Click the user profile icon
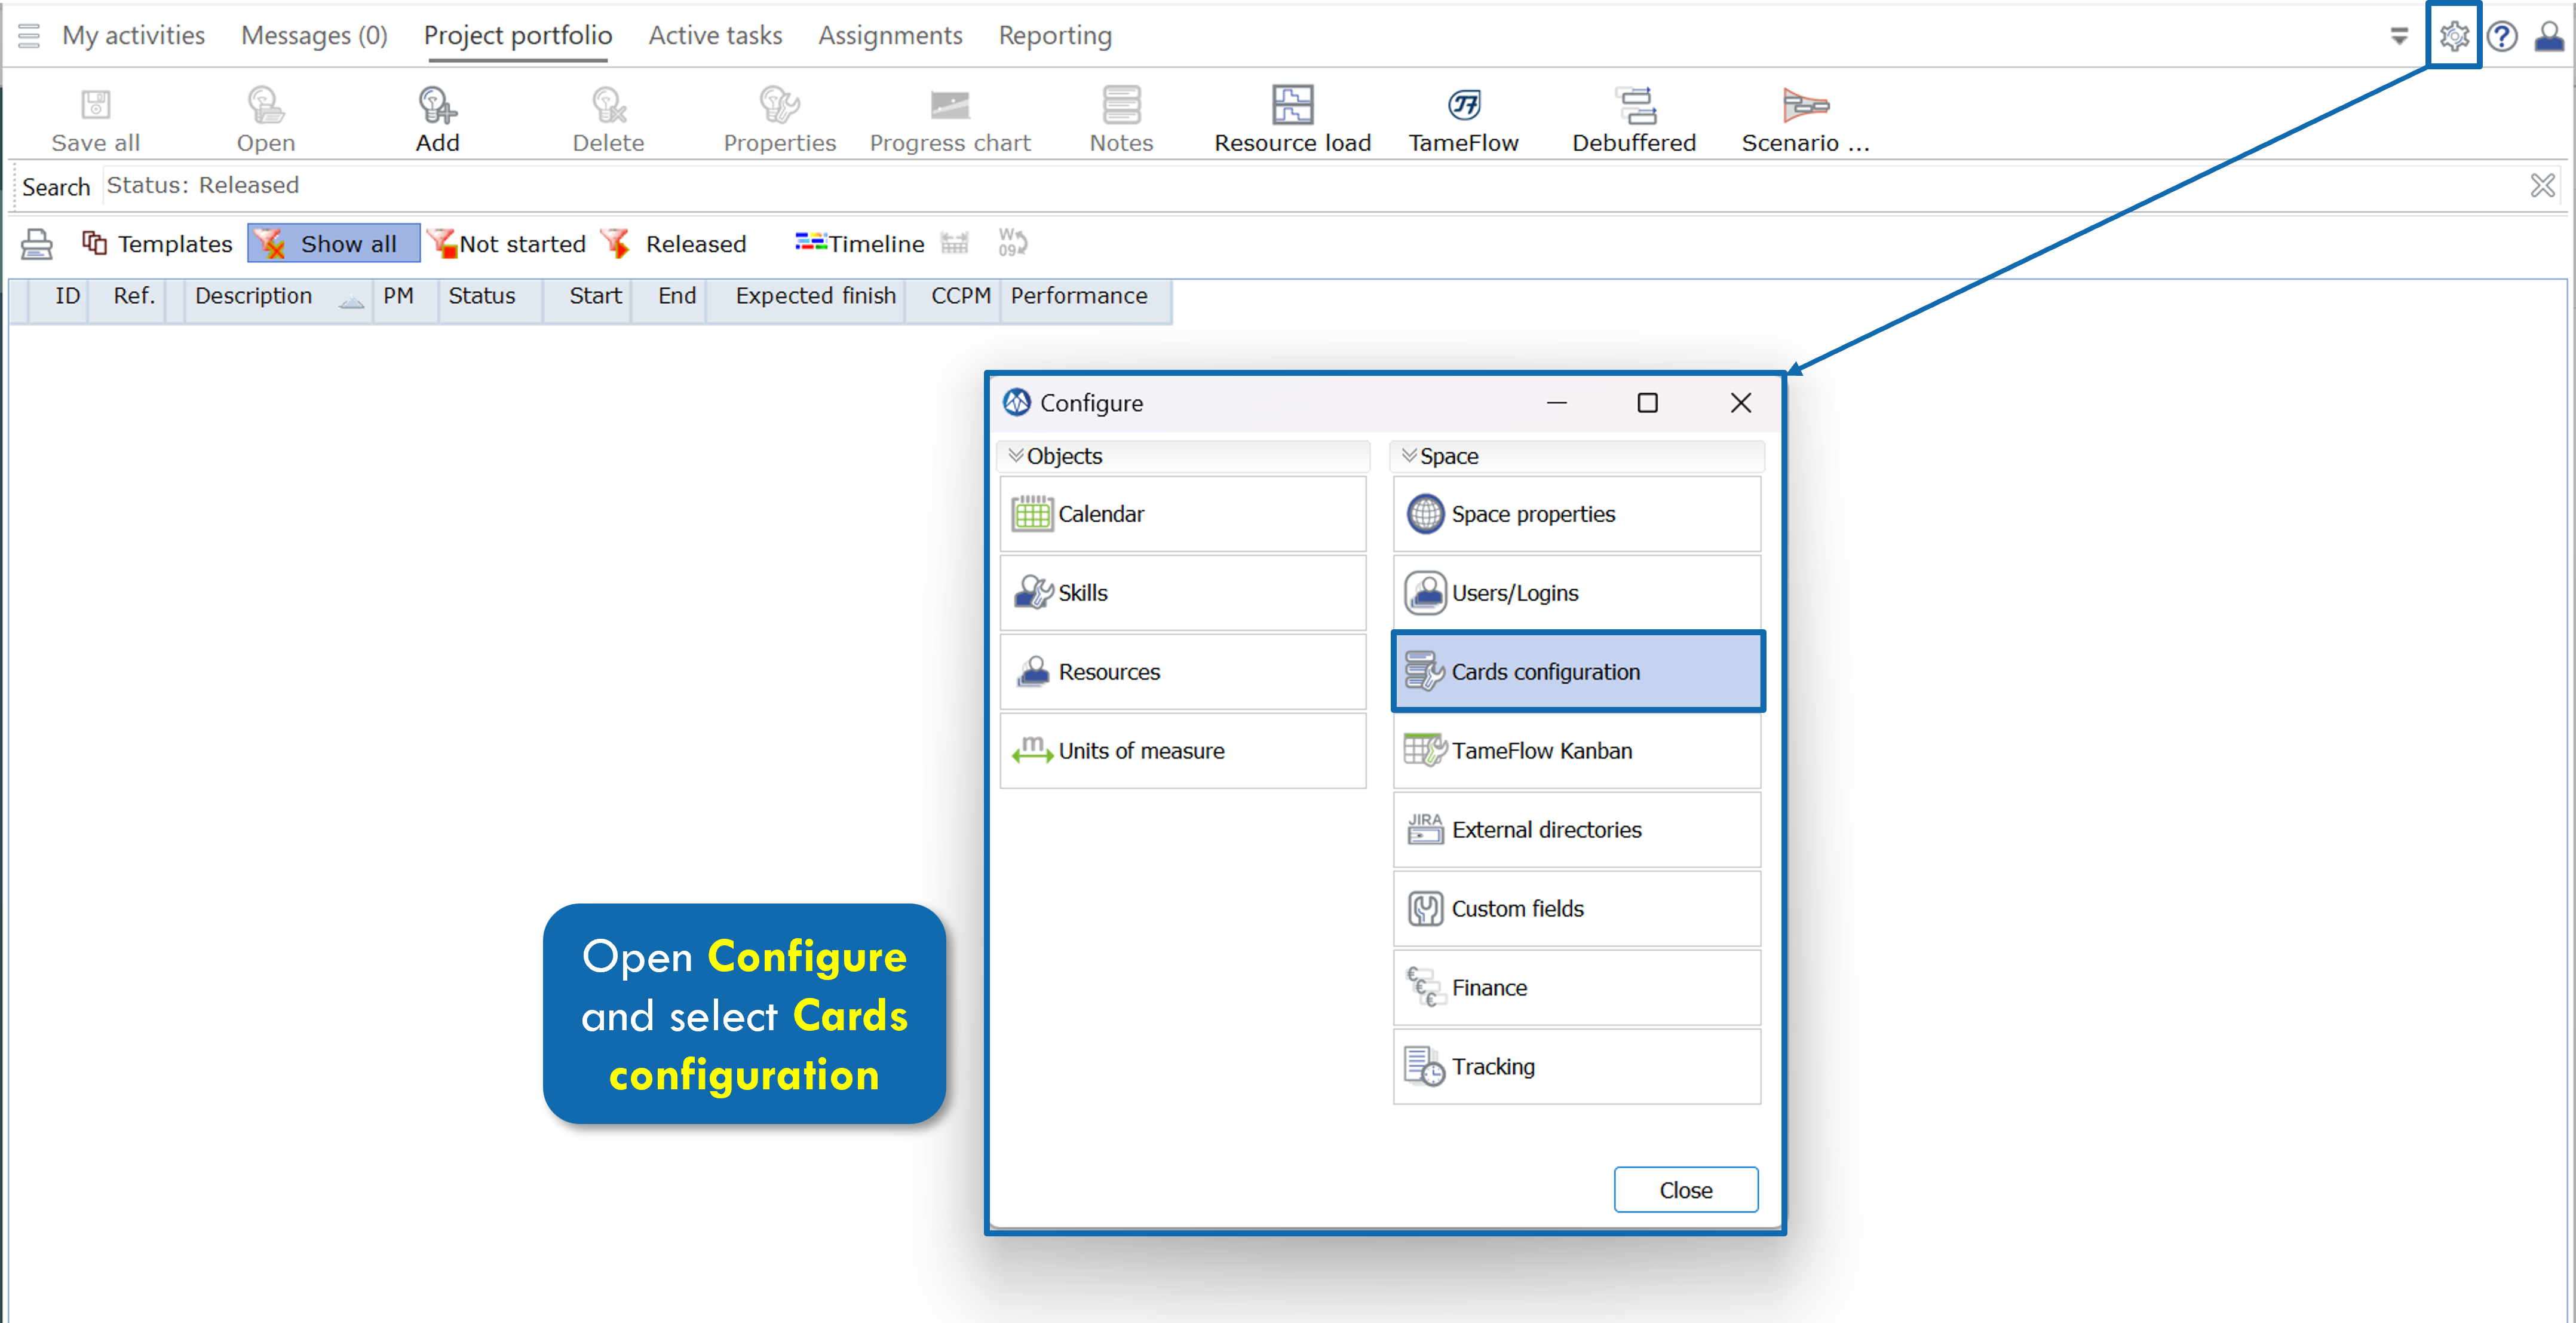The width and height of the screenshot is (2576, 1323). [2549, 36]
